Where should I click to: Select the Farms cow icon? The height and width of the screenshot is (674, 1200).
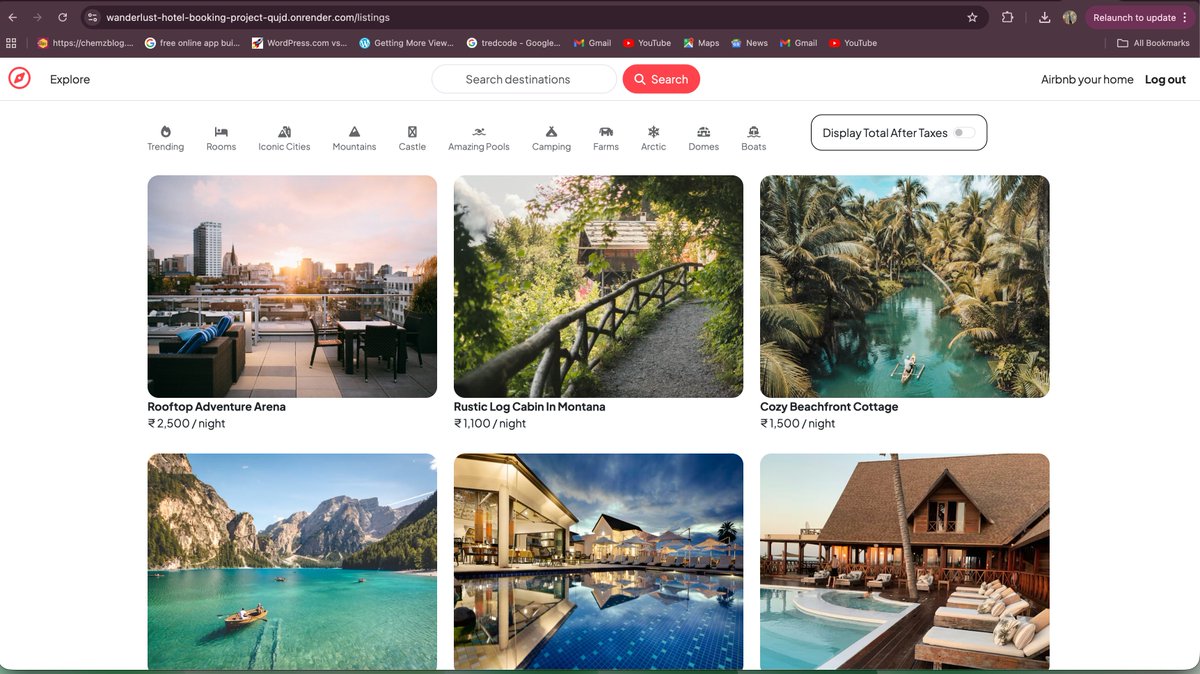(x=606, y=131)
